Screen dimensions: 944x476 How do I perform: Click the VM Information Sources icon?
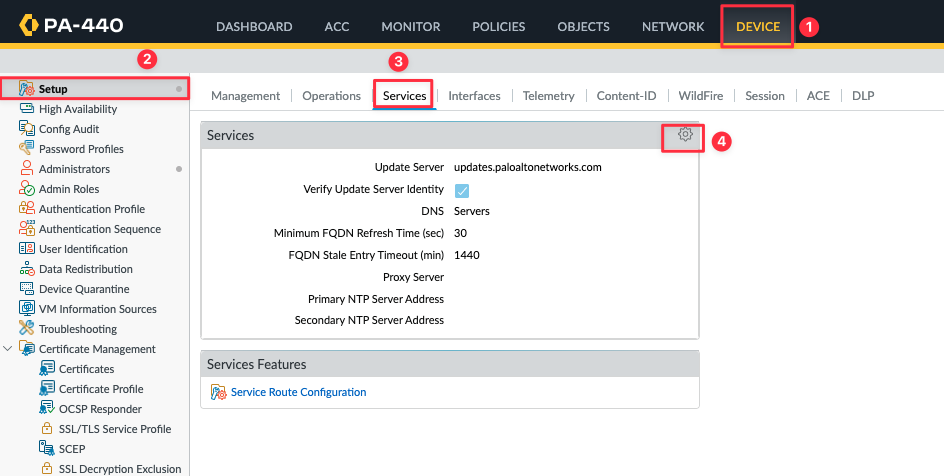pos(26,308)
